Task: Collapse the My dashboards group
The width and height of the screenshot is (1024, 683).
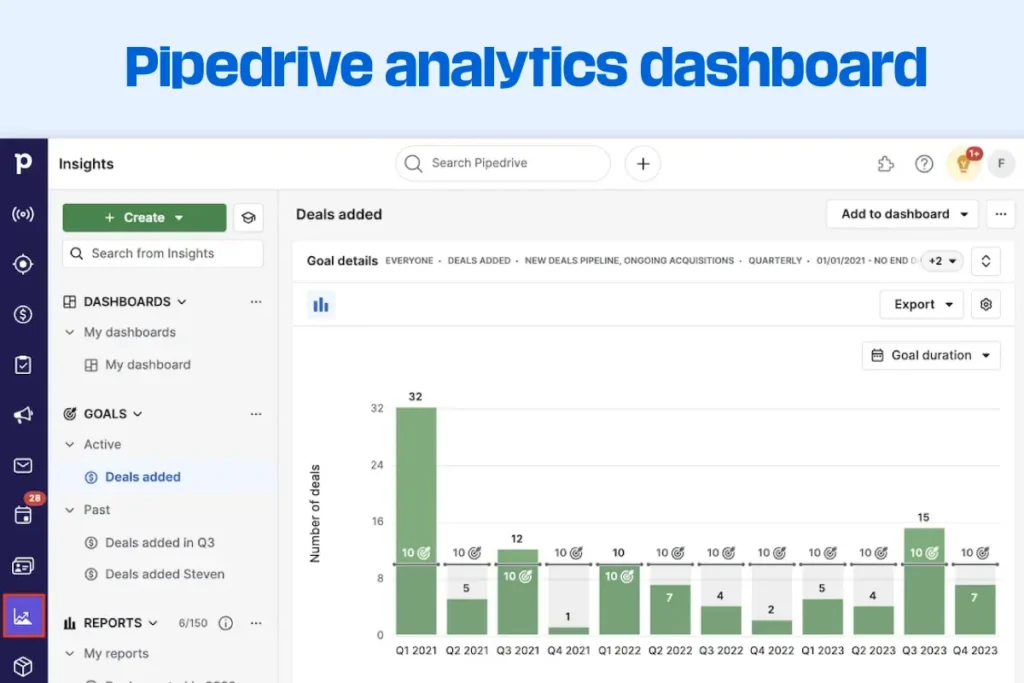Action: pyautogui.click(x=70, y=332)
